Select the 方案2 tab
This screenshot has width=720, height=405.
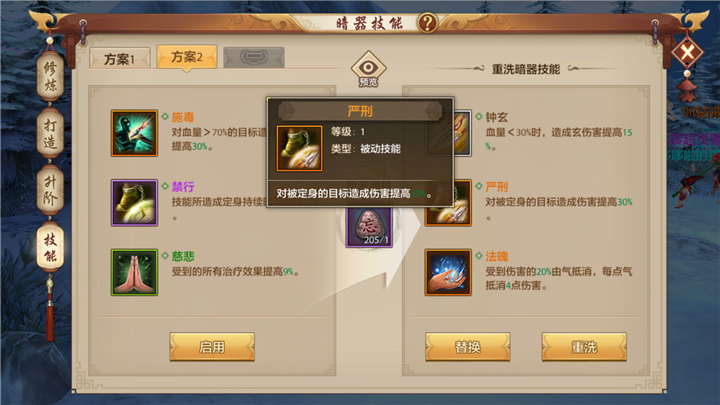(186, 57)
